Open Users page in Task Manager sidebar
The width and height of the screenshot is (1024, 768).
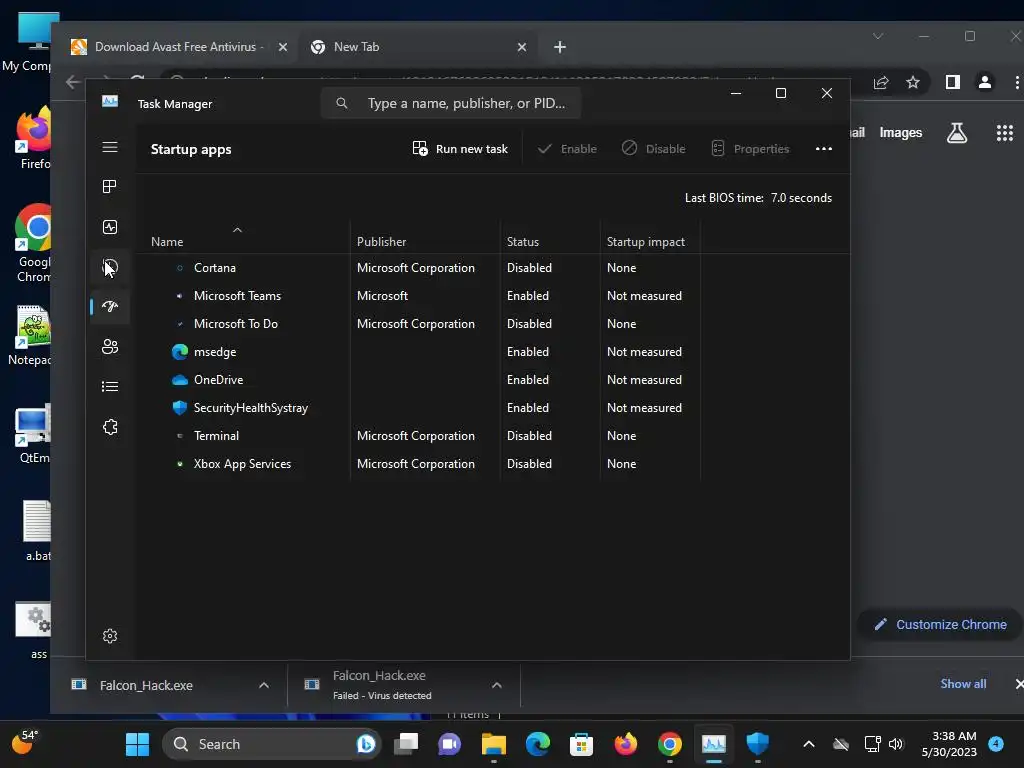pos(110,347)
